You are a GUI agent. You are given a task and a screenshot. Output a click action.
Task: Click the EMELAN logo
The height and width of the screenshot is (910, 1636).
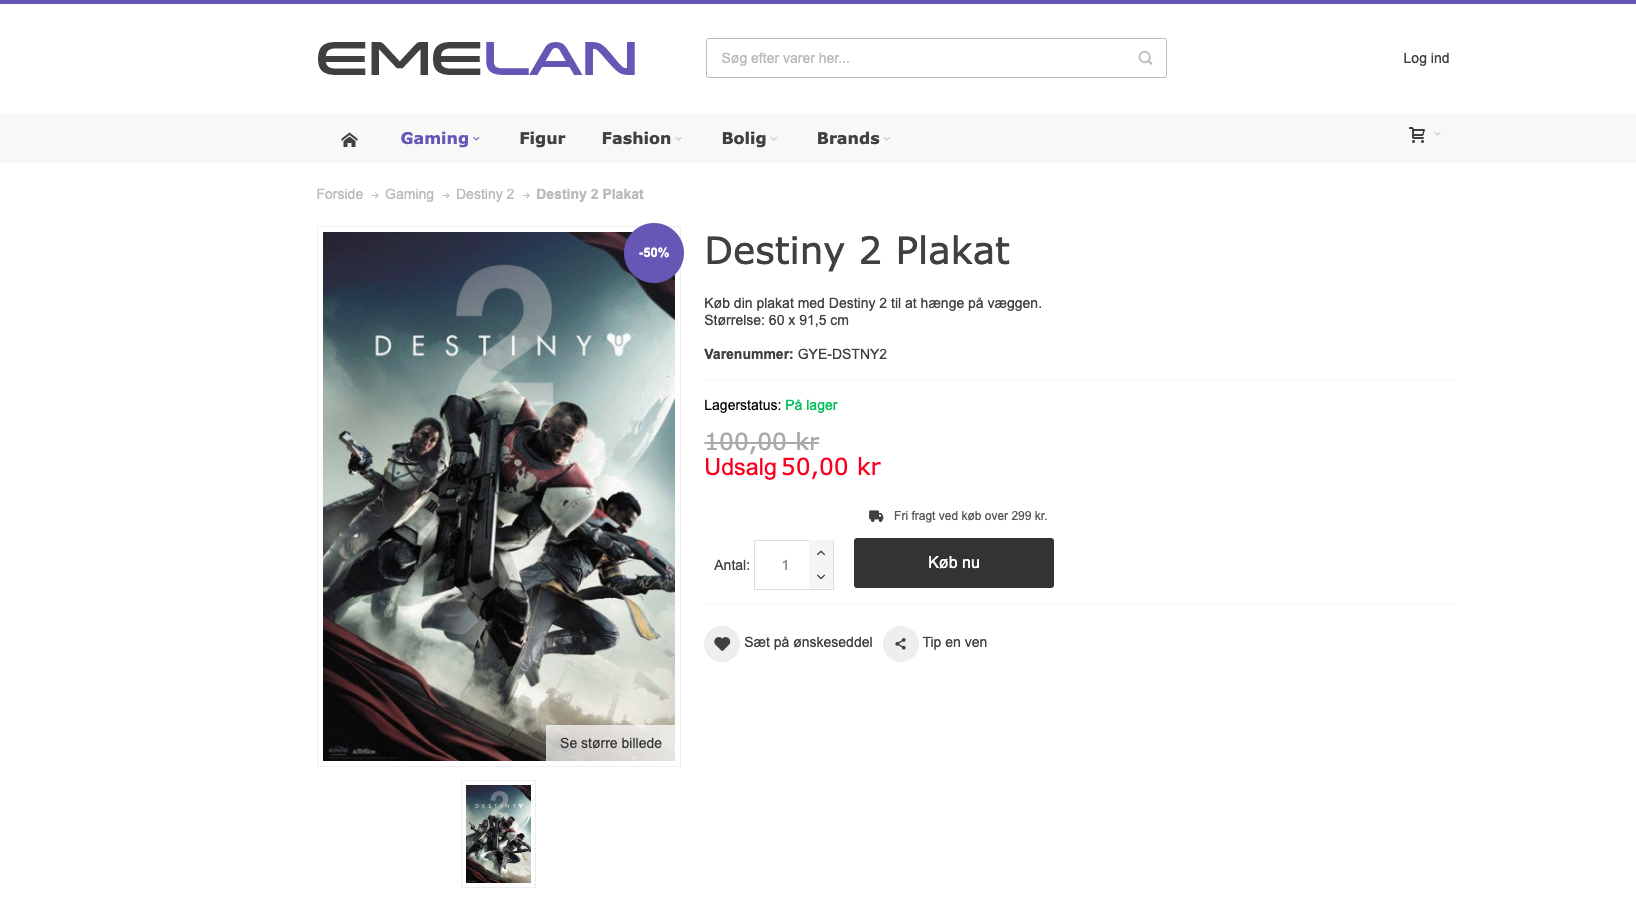pos(476,59)
